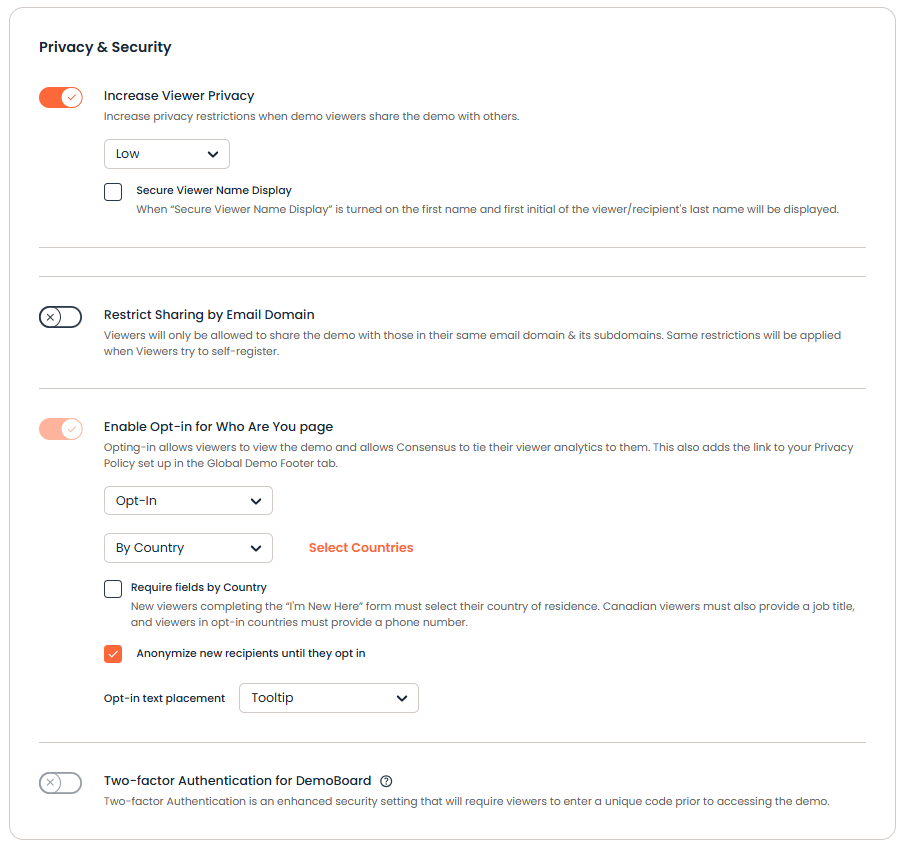Click the chevron arrow on the Tooltip dropdown

(401, 698)
